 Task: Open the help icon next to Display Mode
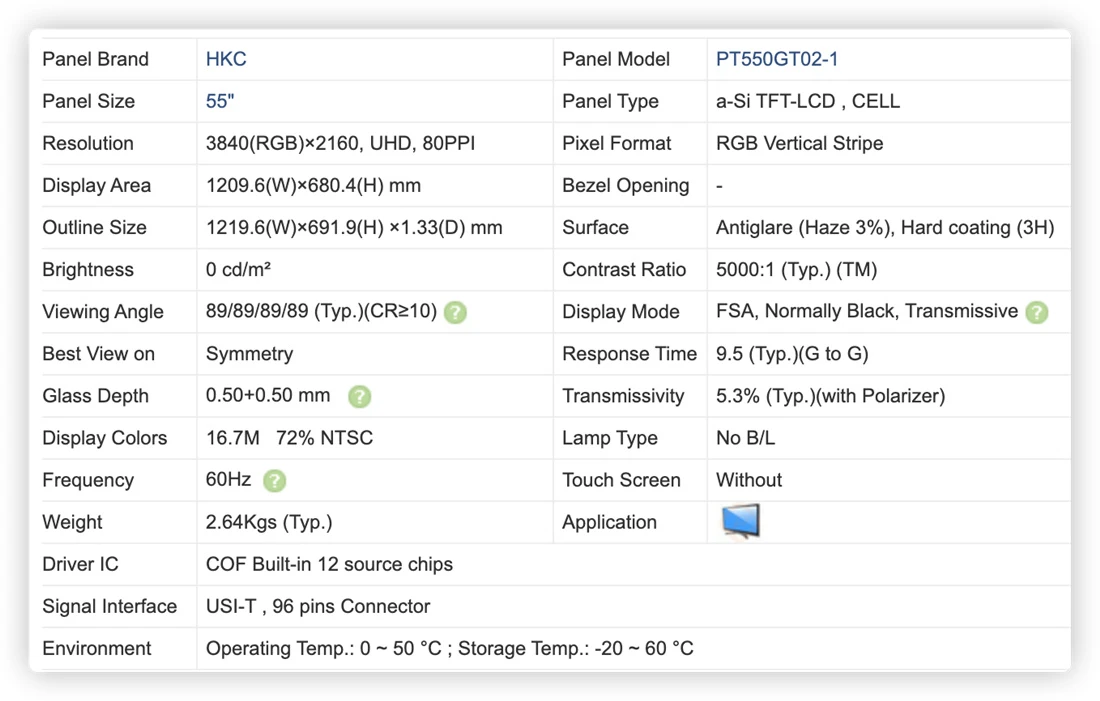coord(1036,312)
